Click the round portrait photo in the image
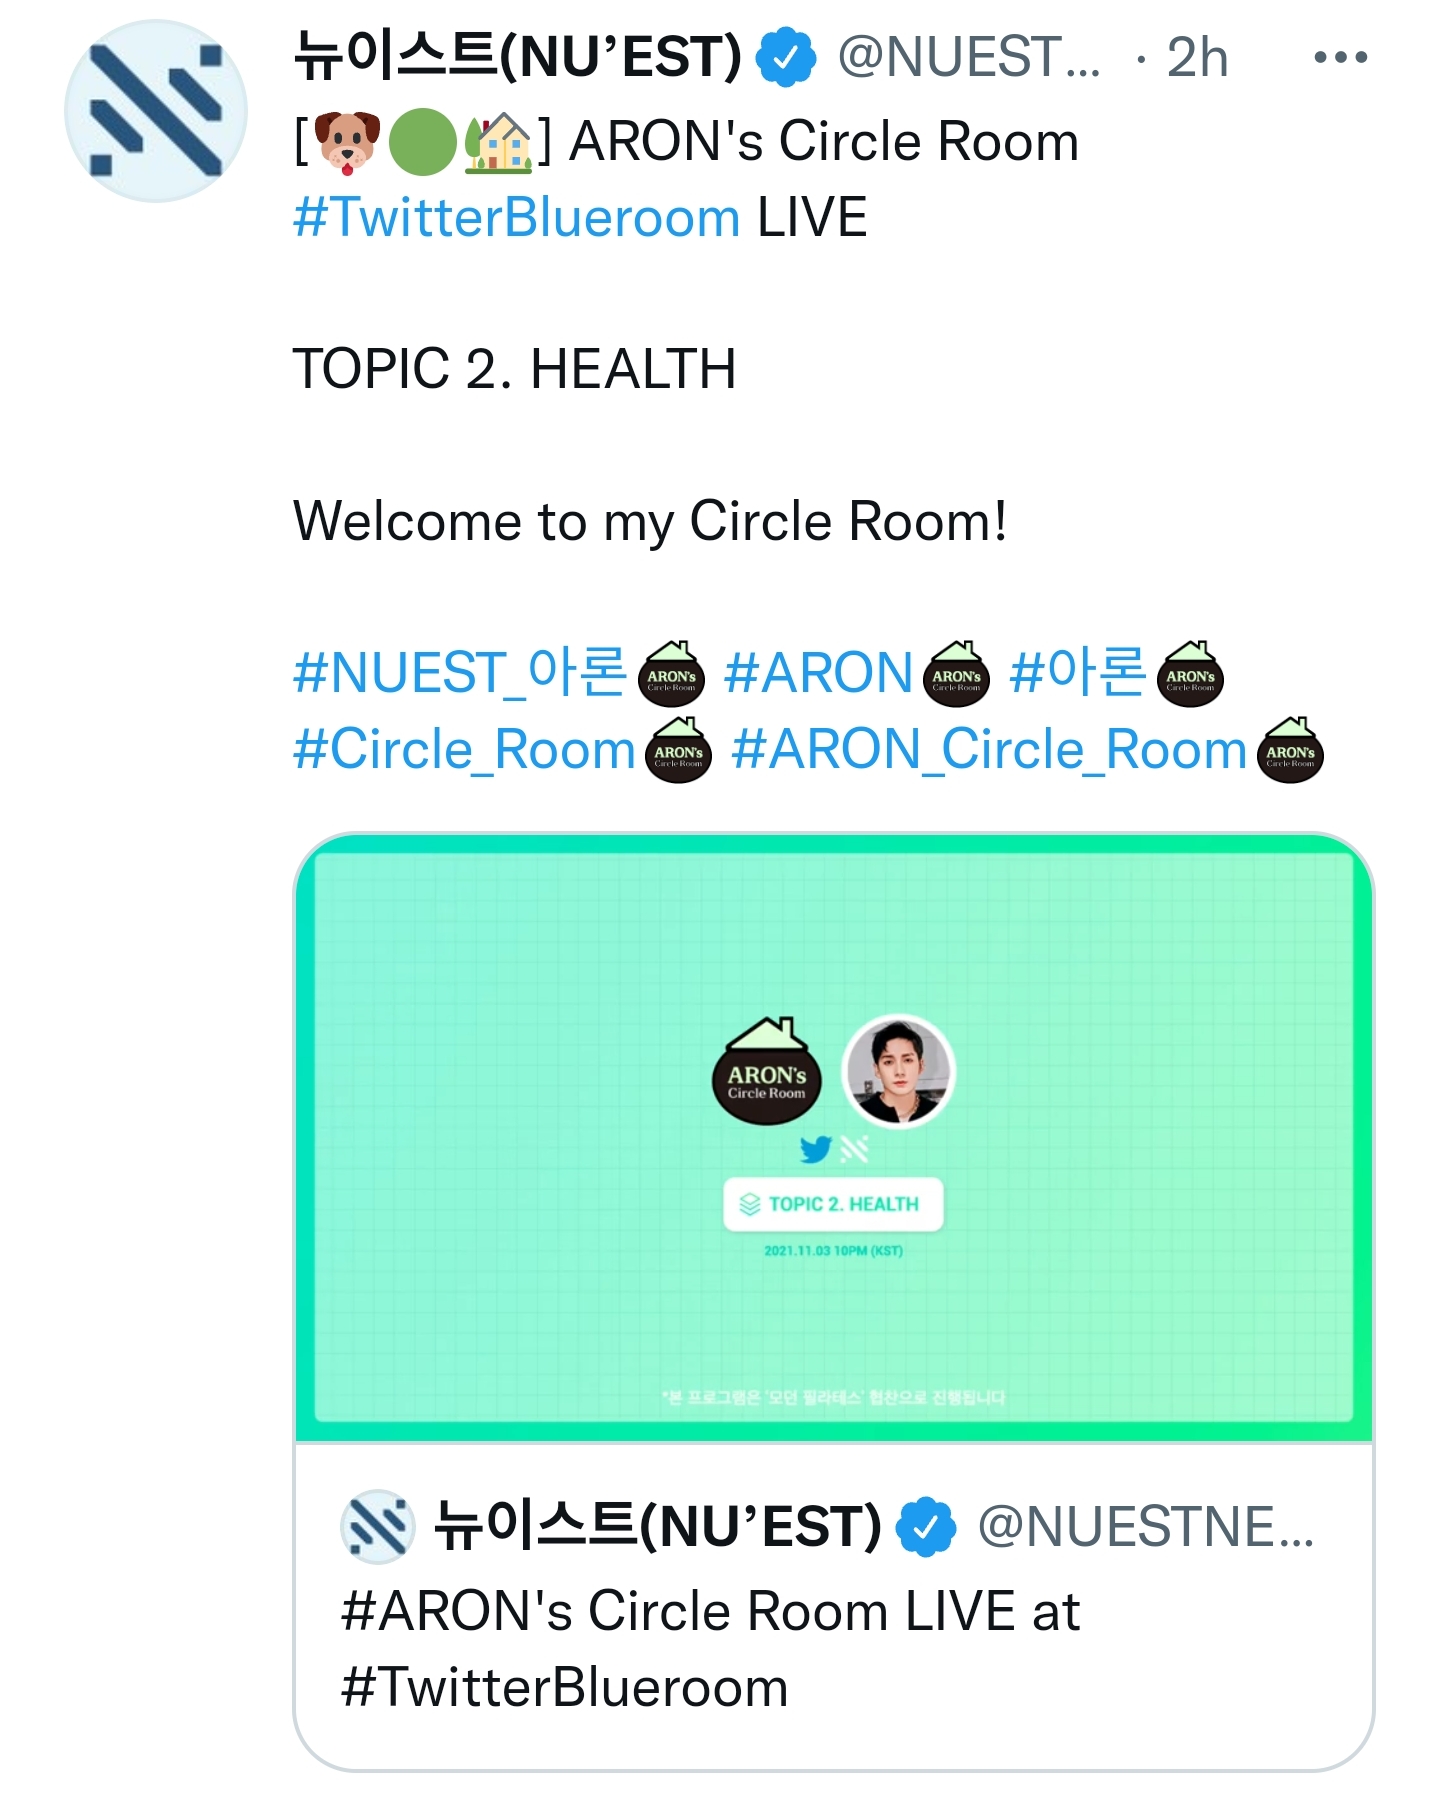 pyautogui.click(x=898, y=1071)
